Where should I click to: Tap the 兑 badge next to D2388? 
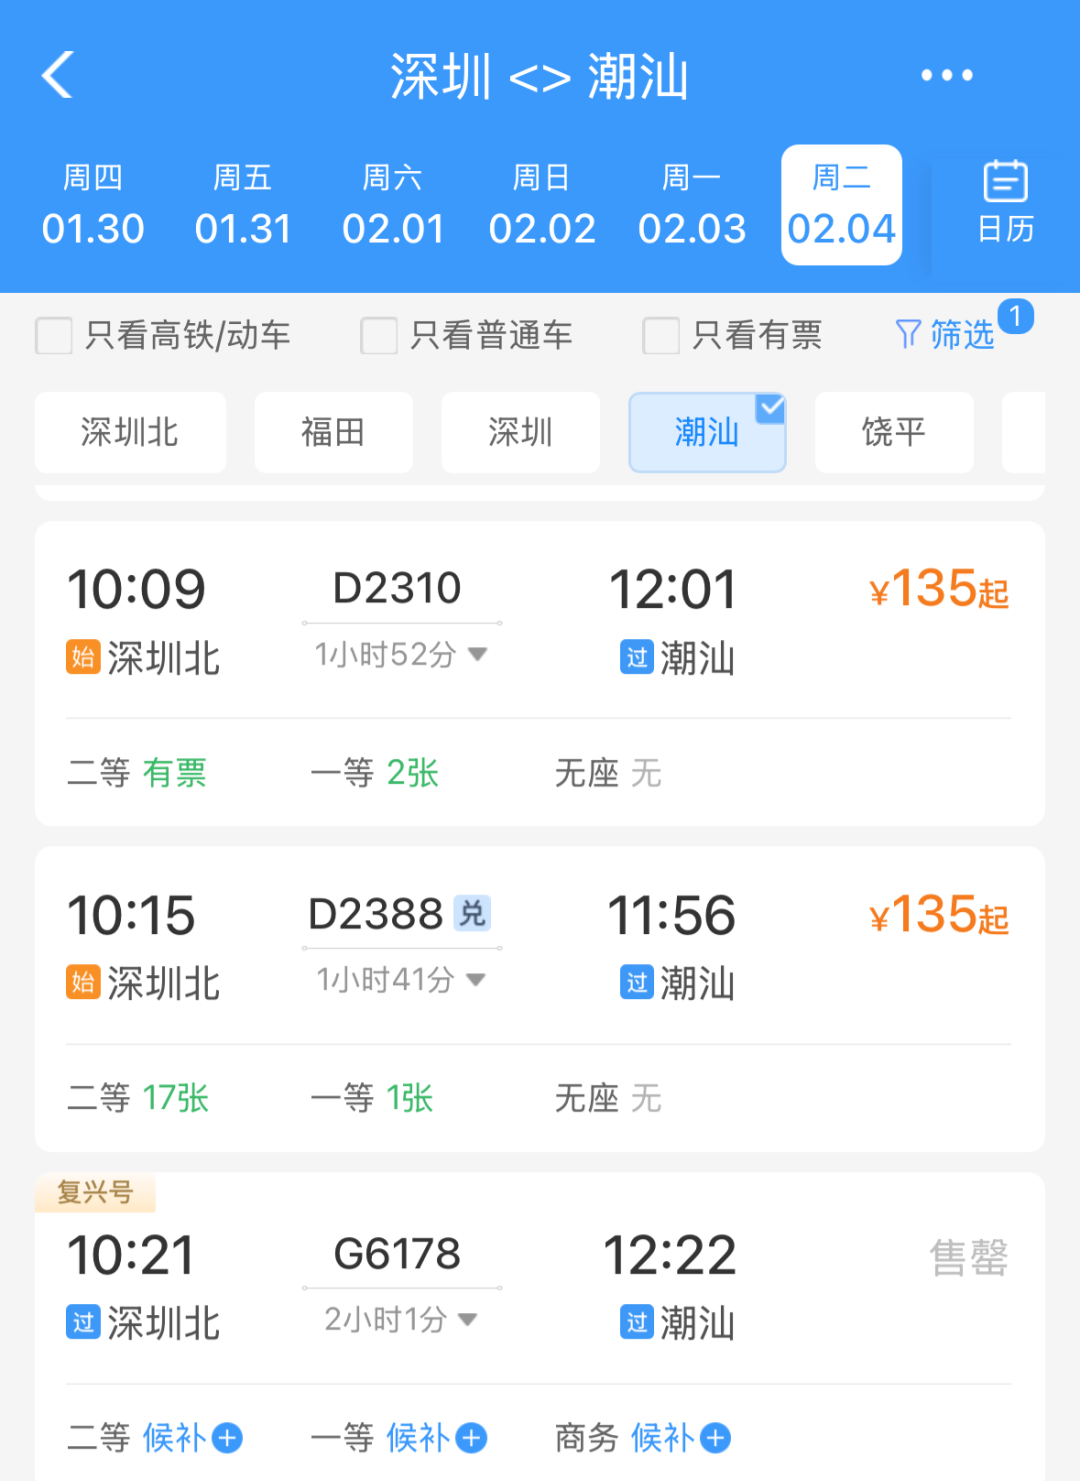pyautogui.click(x=472, y=913)
